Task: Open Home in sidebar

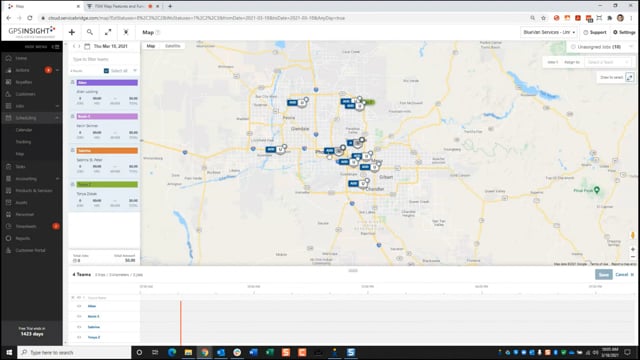Action: 21,58
